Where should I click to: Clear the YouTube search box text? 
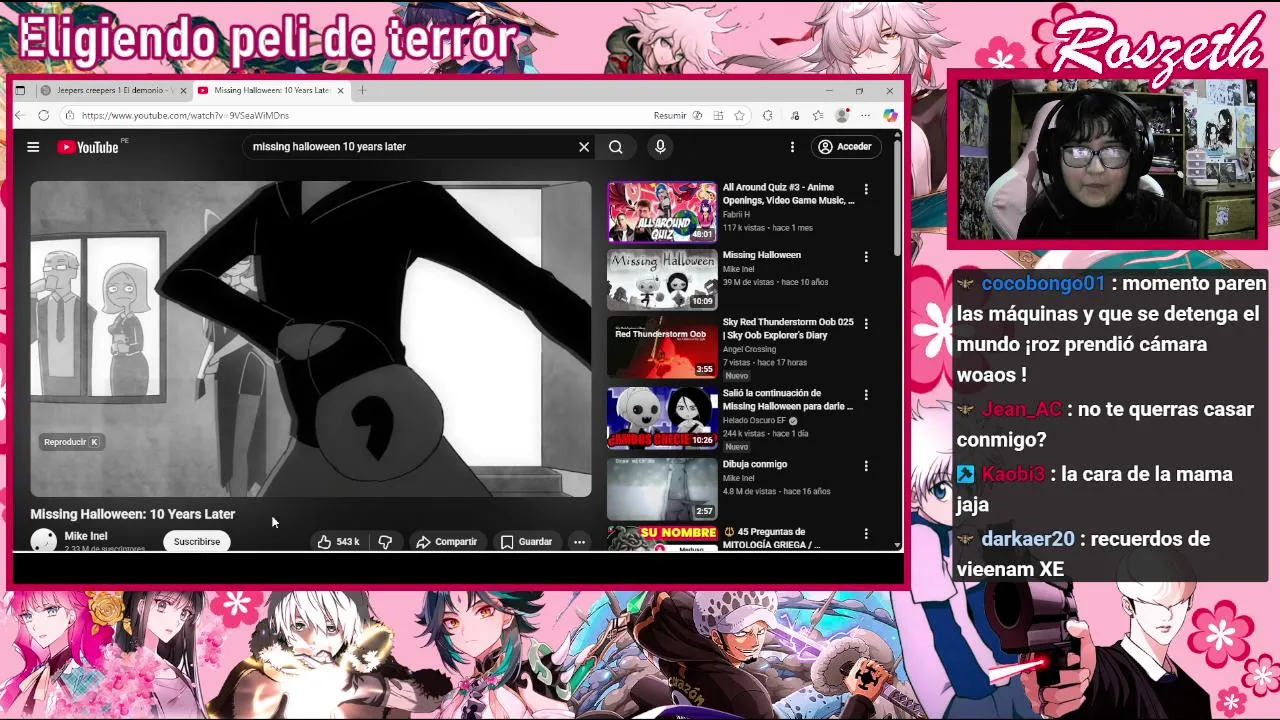coord(584,147)
